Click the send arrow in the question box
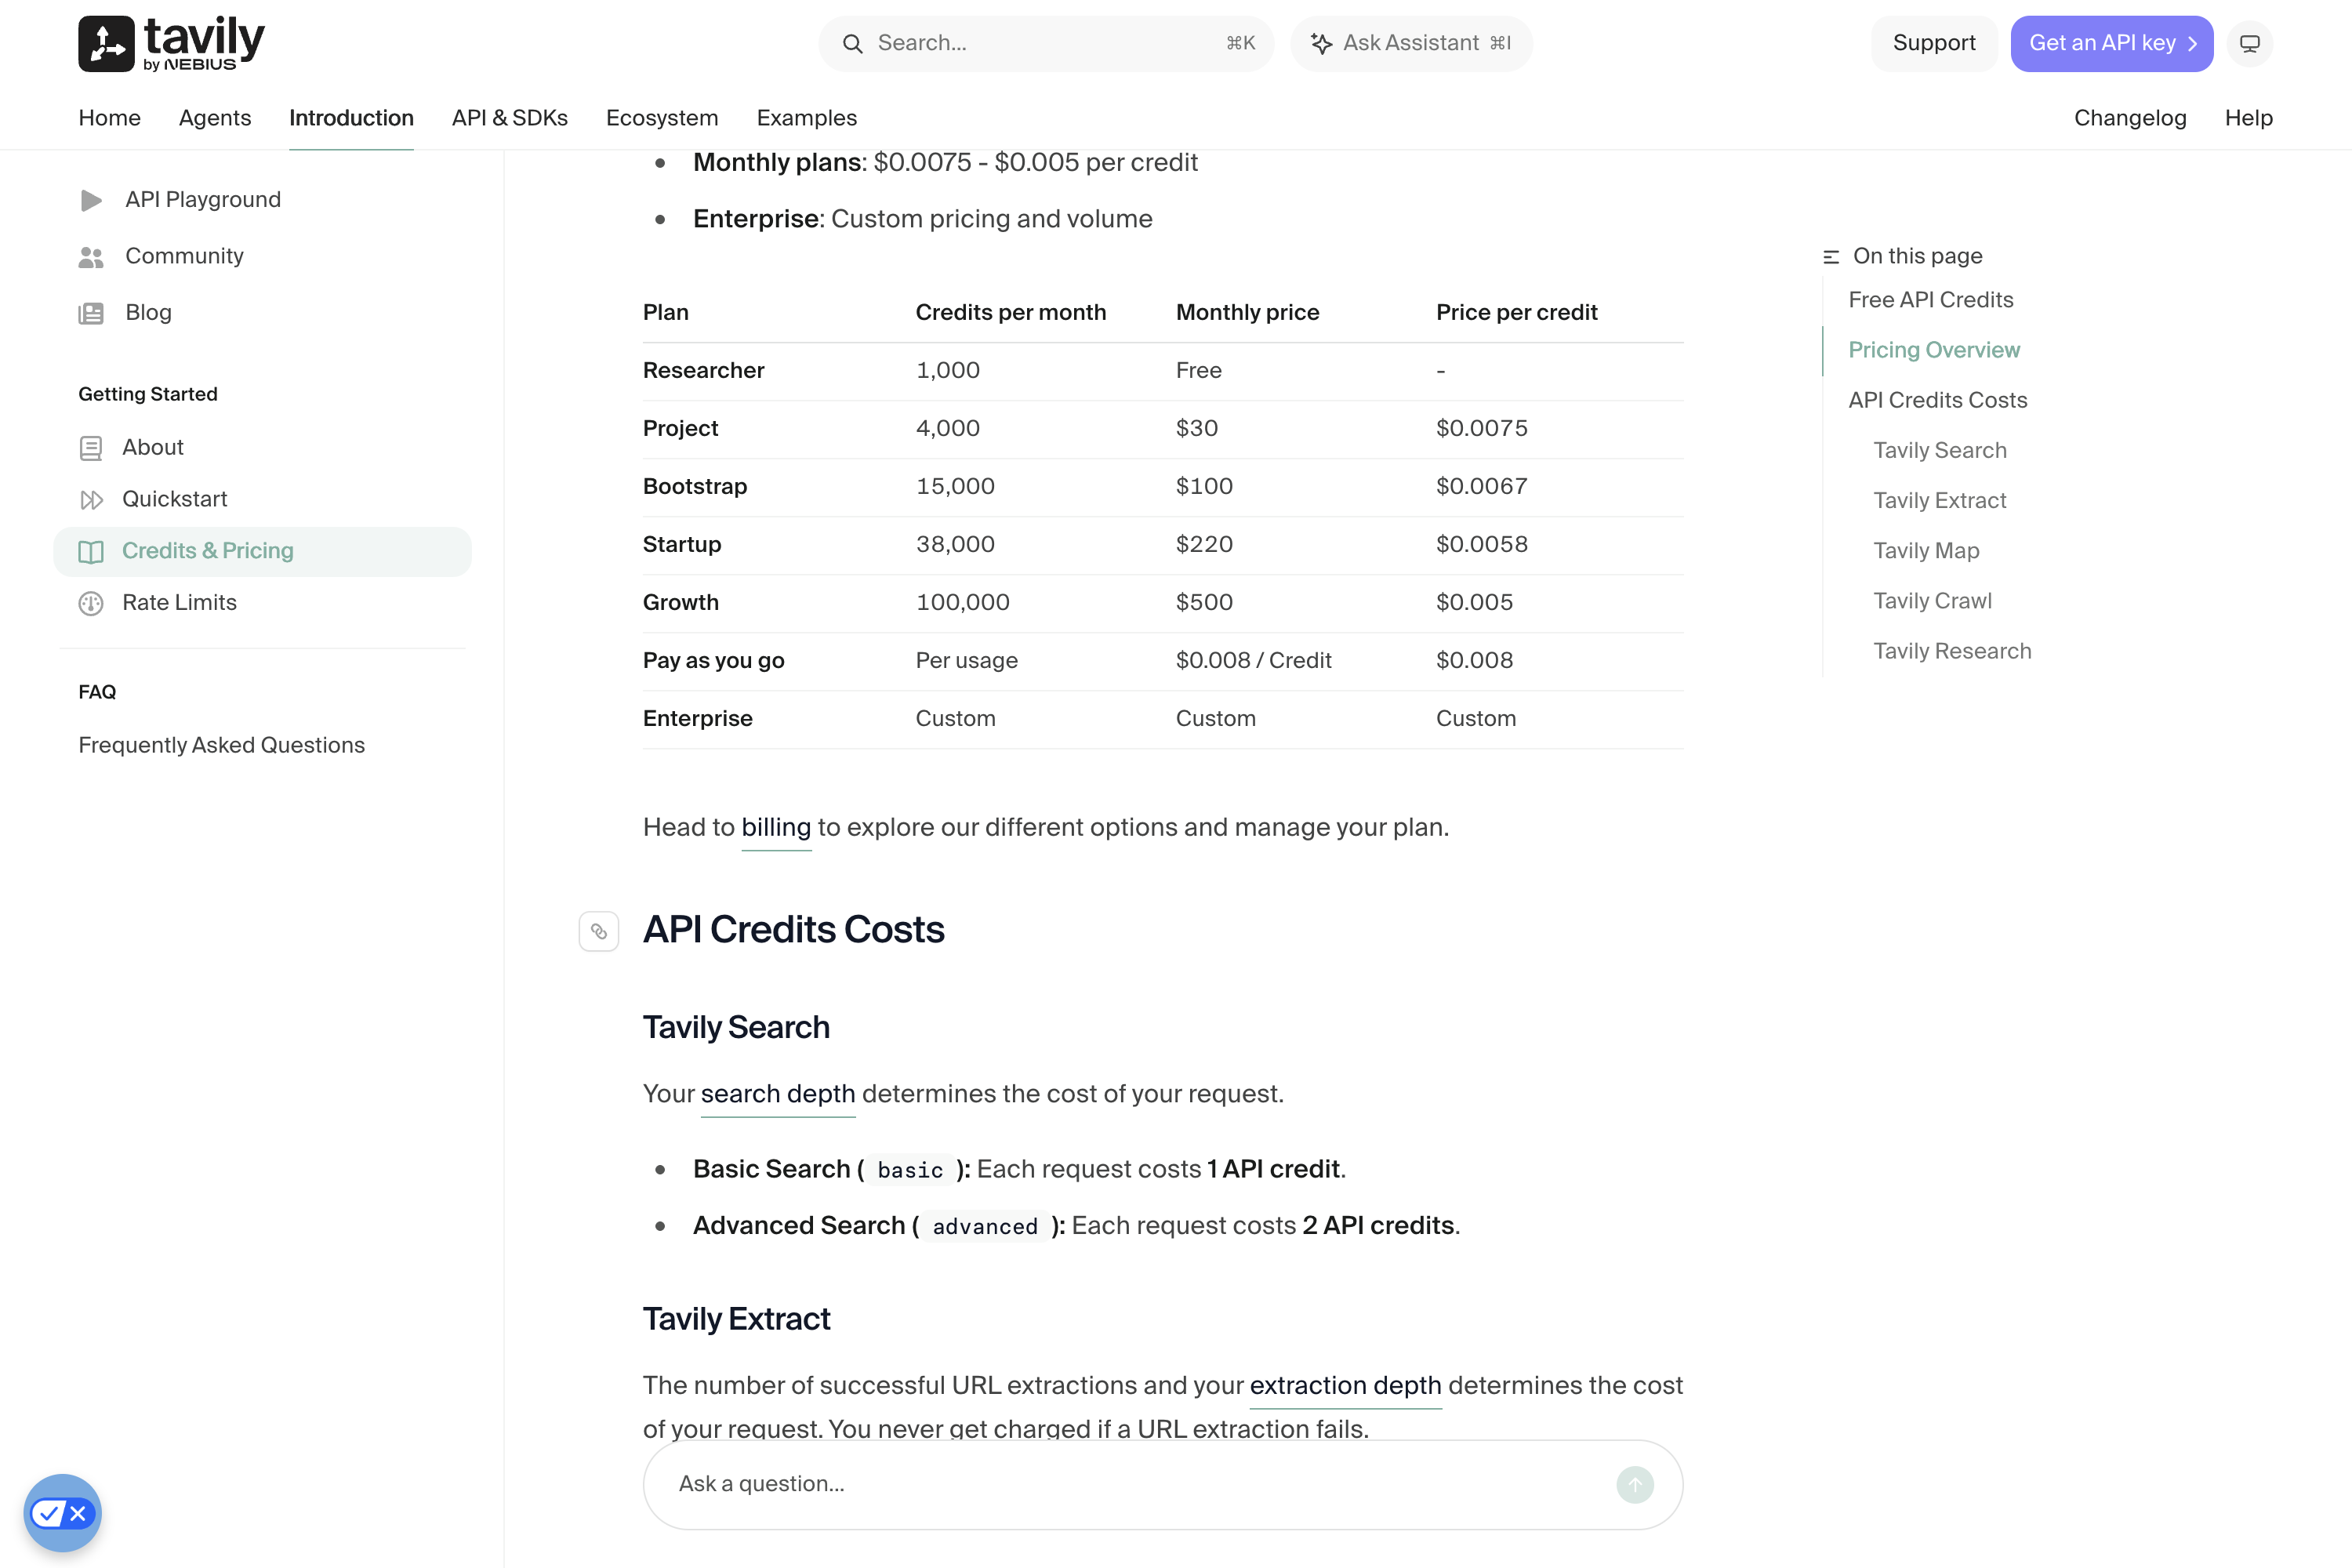The width and height of the screenshot is (2352, 1568). [x=1635, y=1485]
